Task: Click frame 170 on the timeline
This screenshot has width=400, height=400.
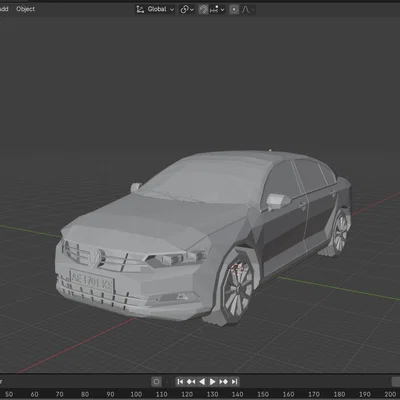Action: [314, 394]
